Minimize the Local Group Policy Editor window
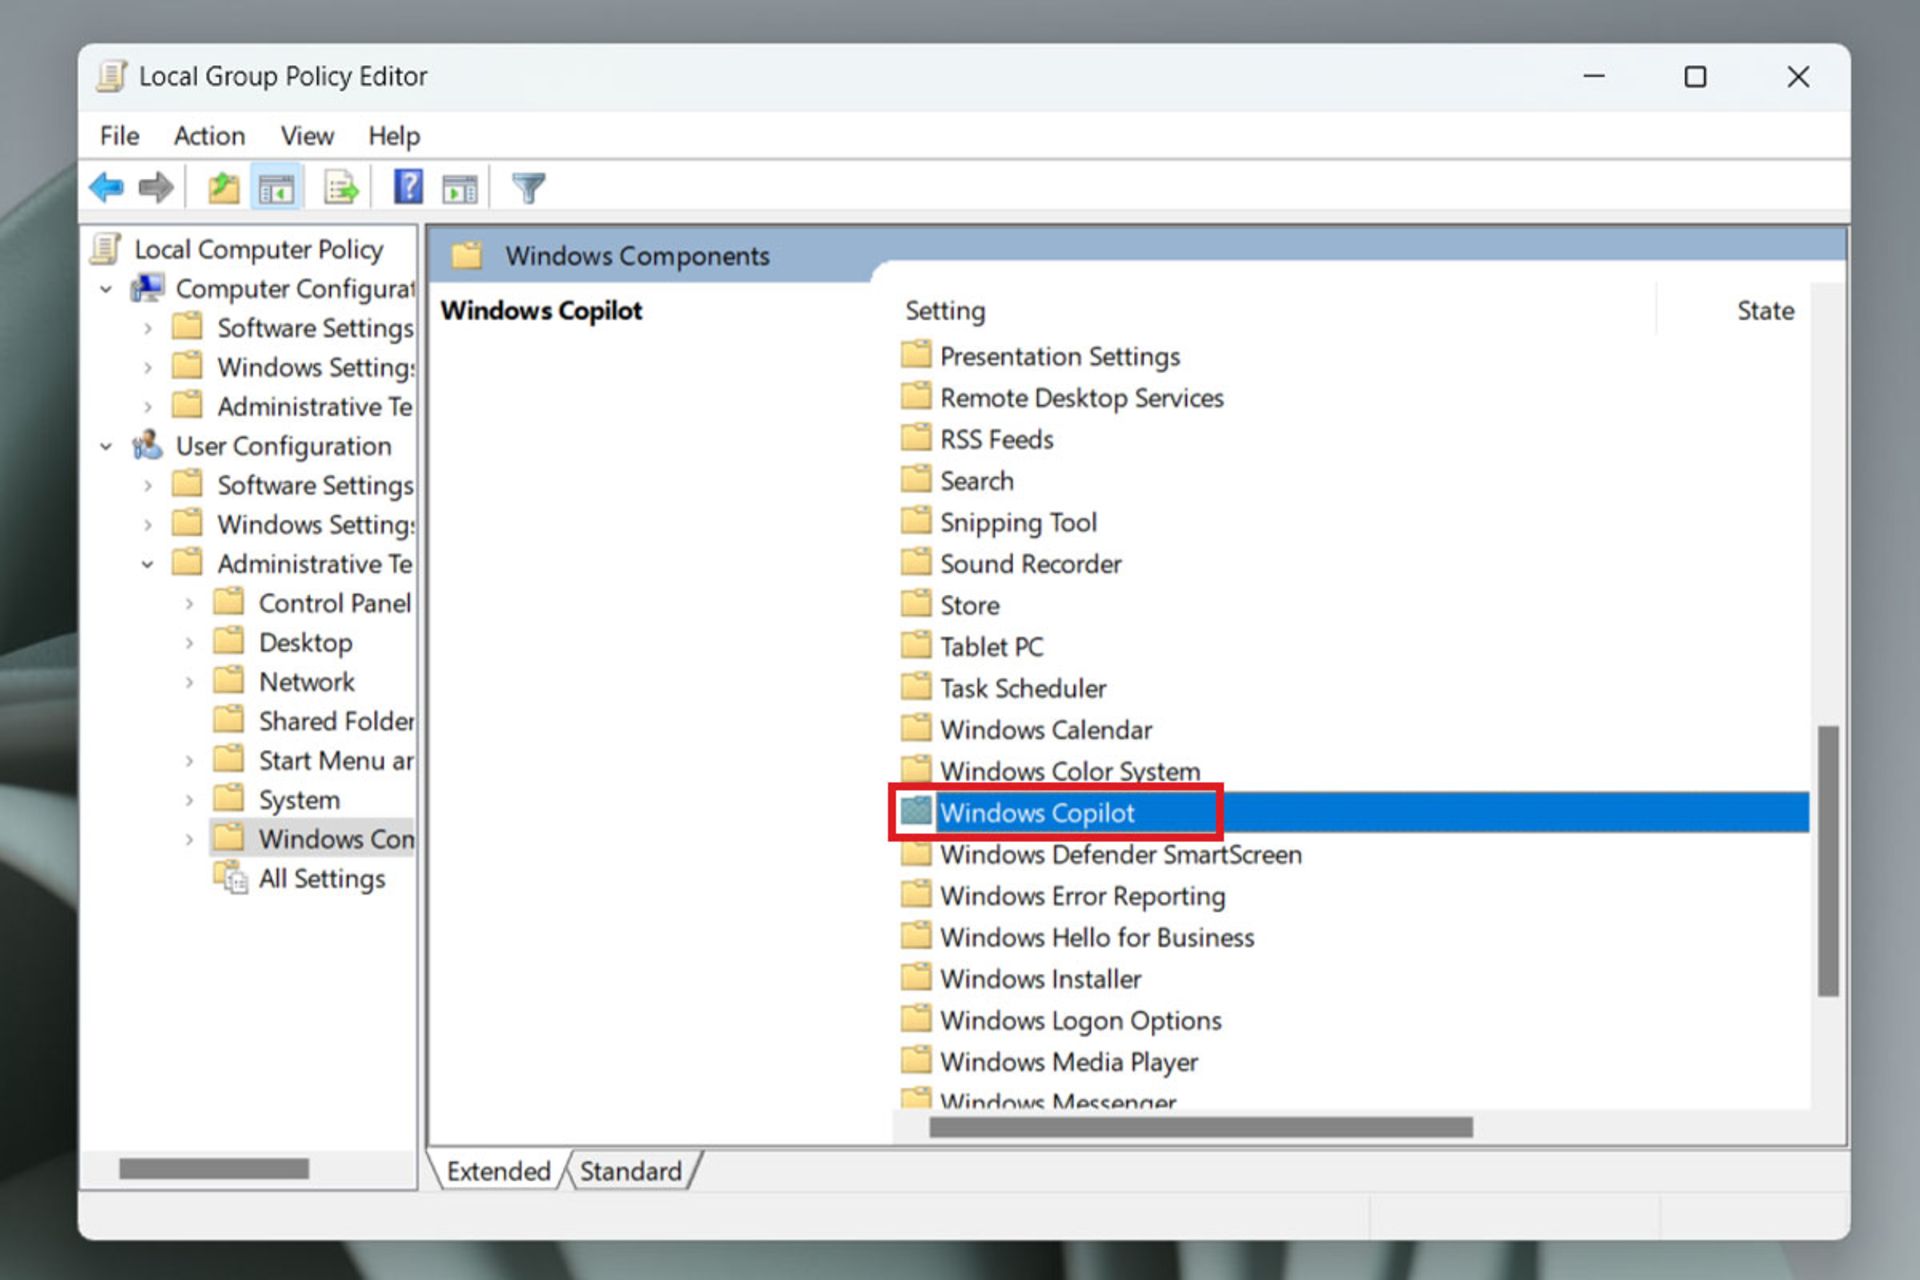Image resolution: width=1920 pixels, height=1280 pixels. click(x=1594, y=77)
